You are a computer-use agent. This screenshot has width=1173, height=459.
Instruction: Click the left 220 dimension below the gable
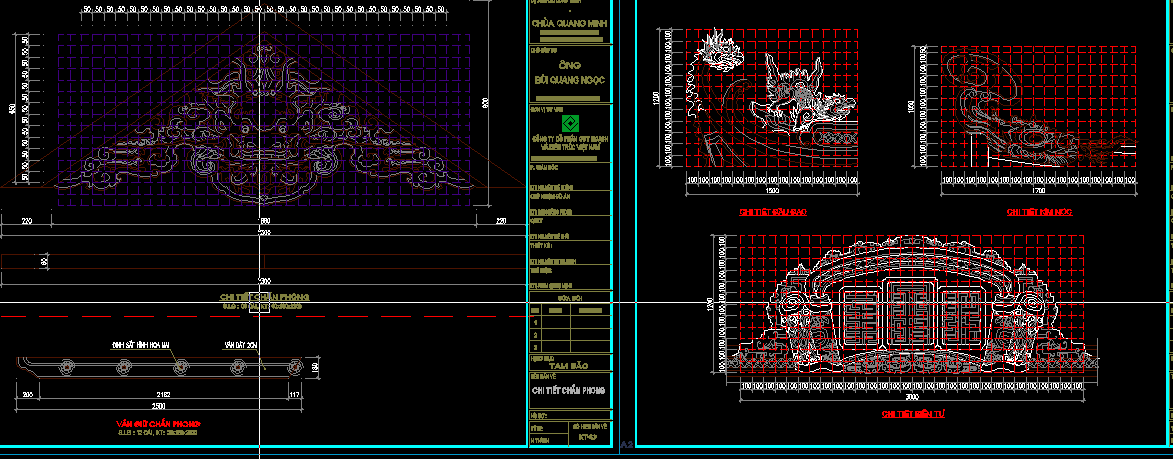click(x=26, y=221)
